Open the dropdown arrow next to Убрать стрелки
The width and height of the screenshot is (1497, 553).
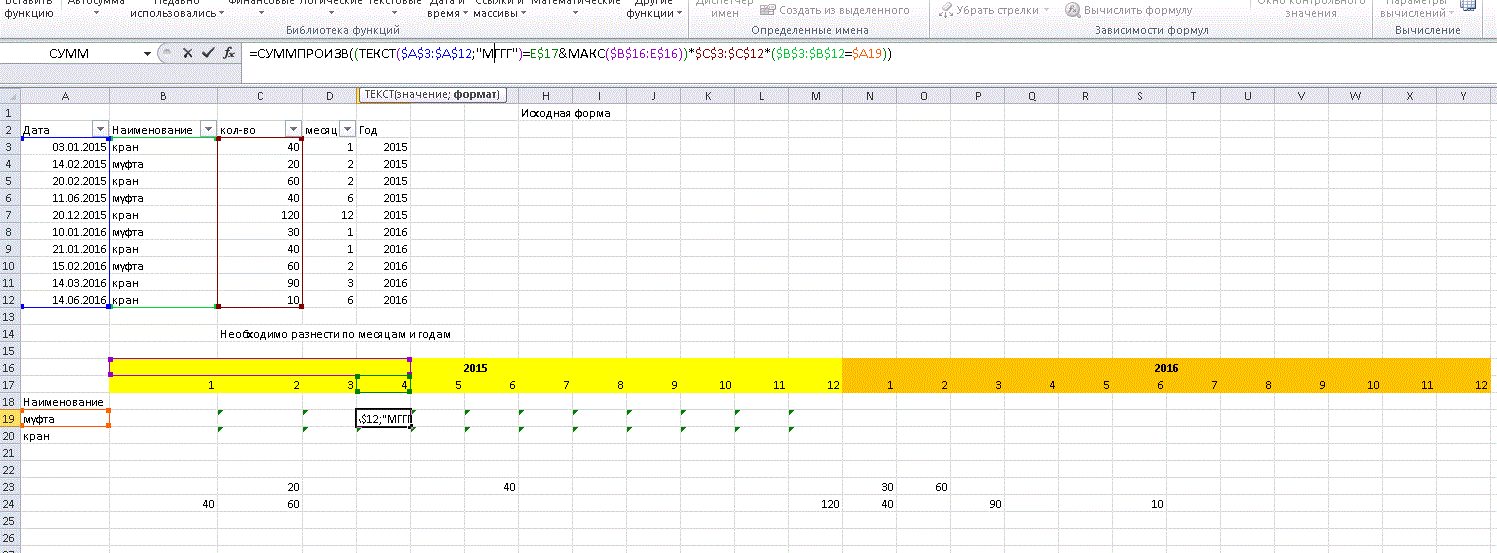1046,10
